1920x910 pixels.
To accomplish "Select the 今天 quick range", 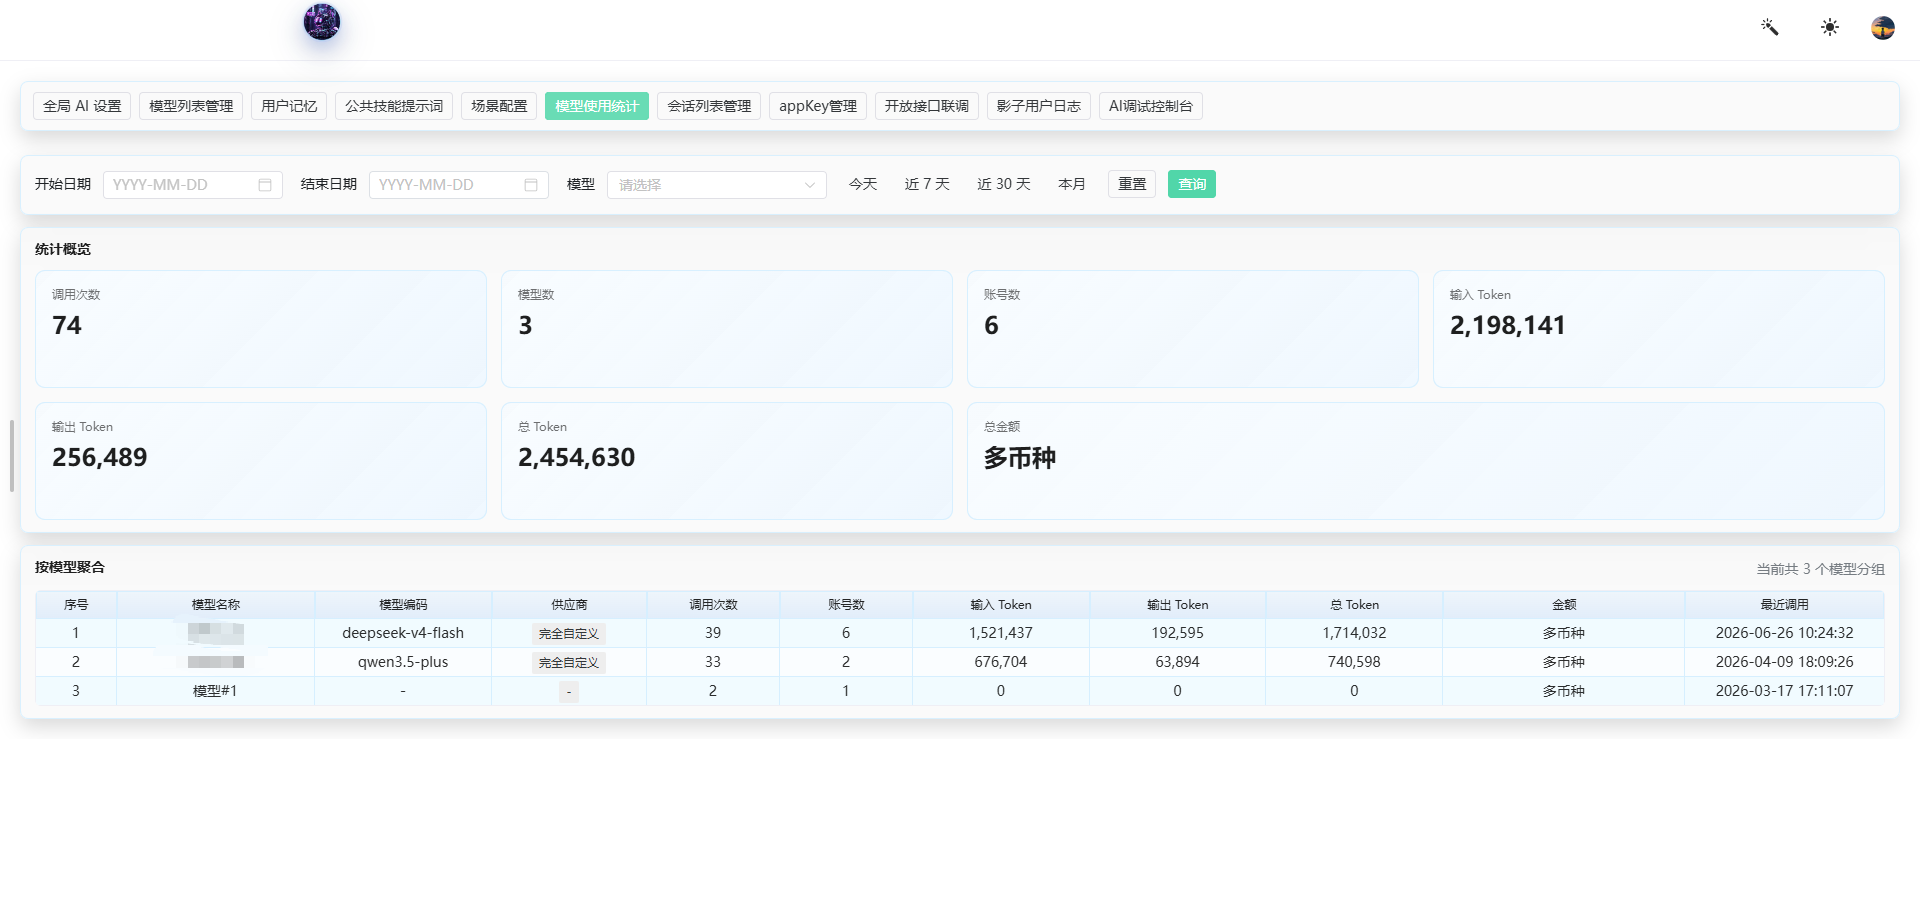I will 863,184.
